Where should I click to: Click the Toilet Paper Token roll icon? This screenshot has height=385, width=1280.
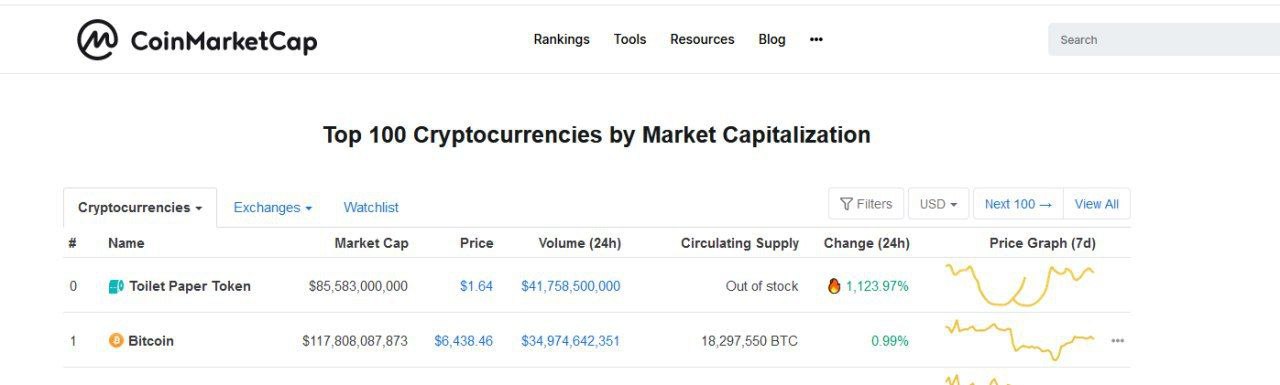(116, 286)
